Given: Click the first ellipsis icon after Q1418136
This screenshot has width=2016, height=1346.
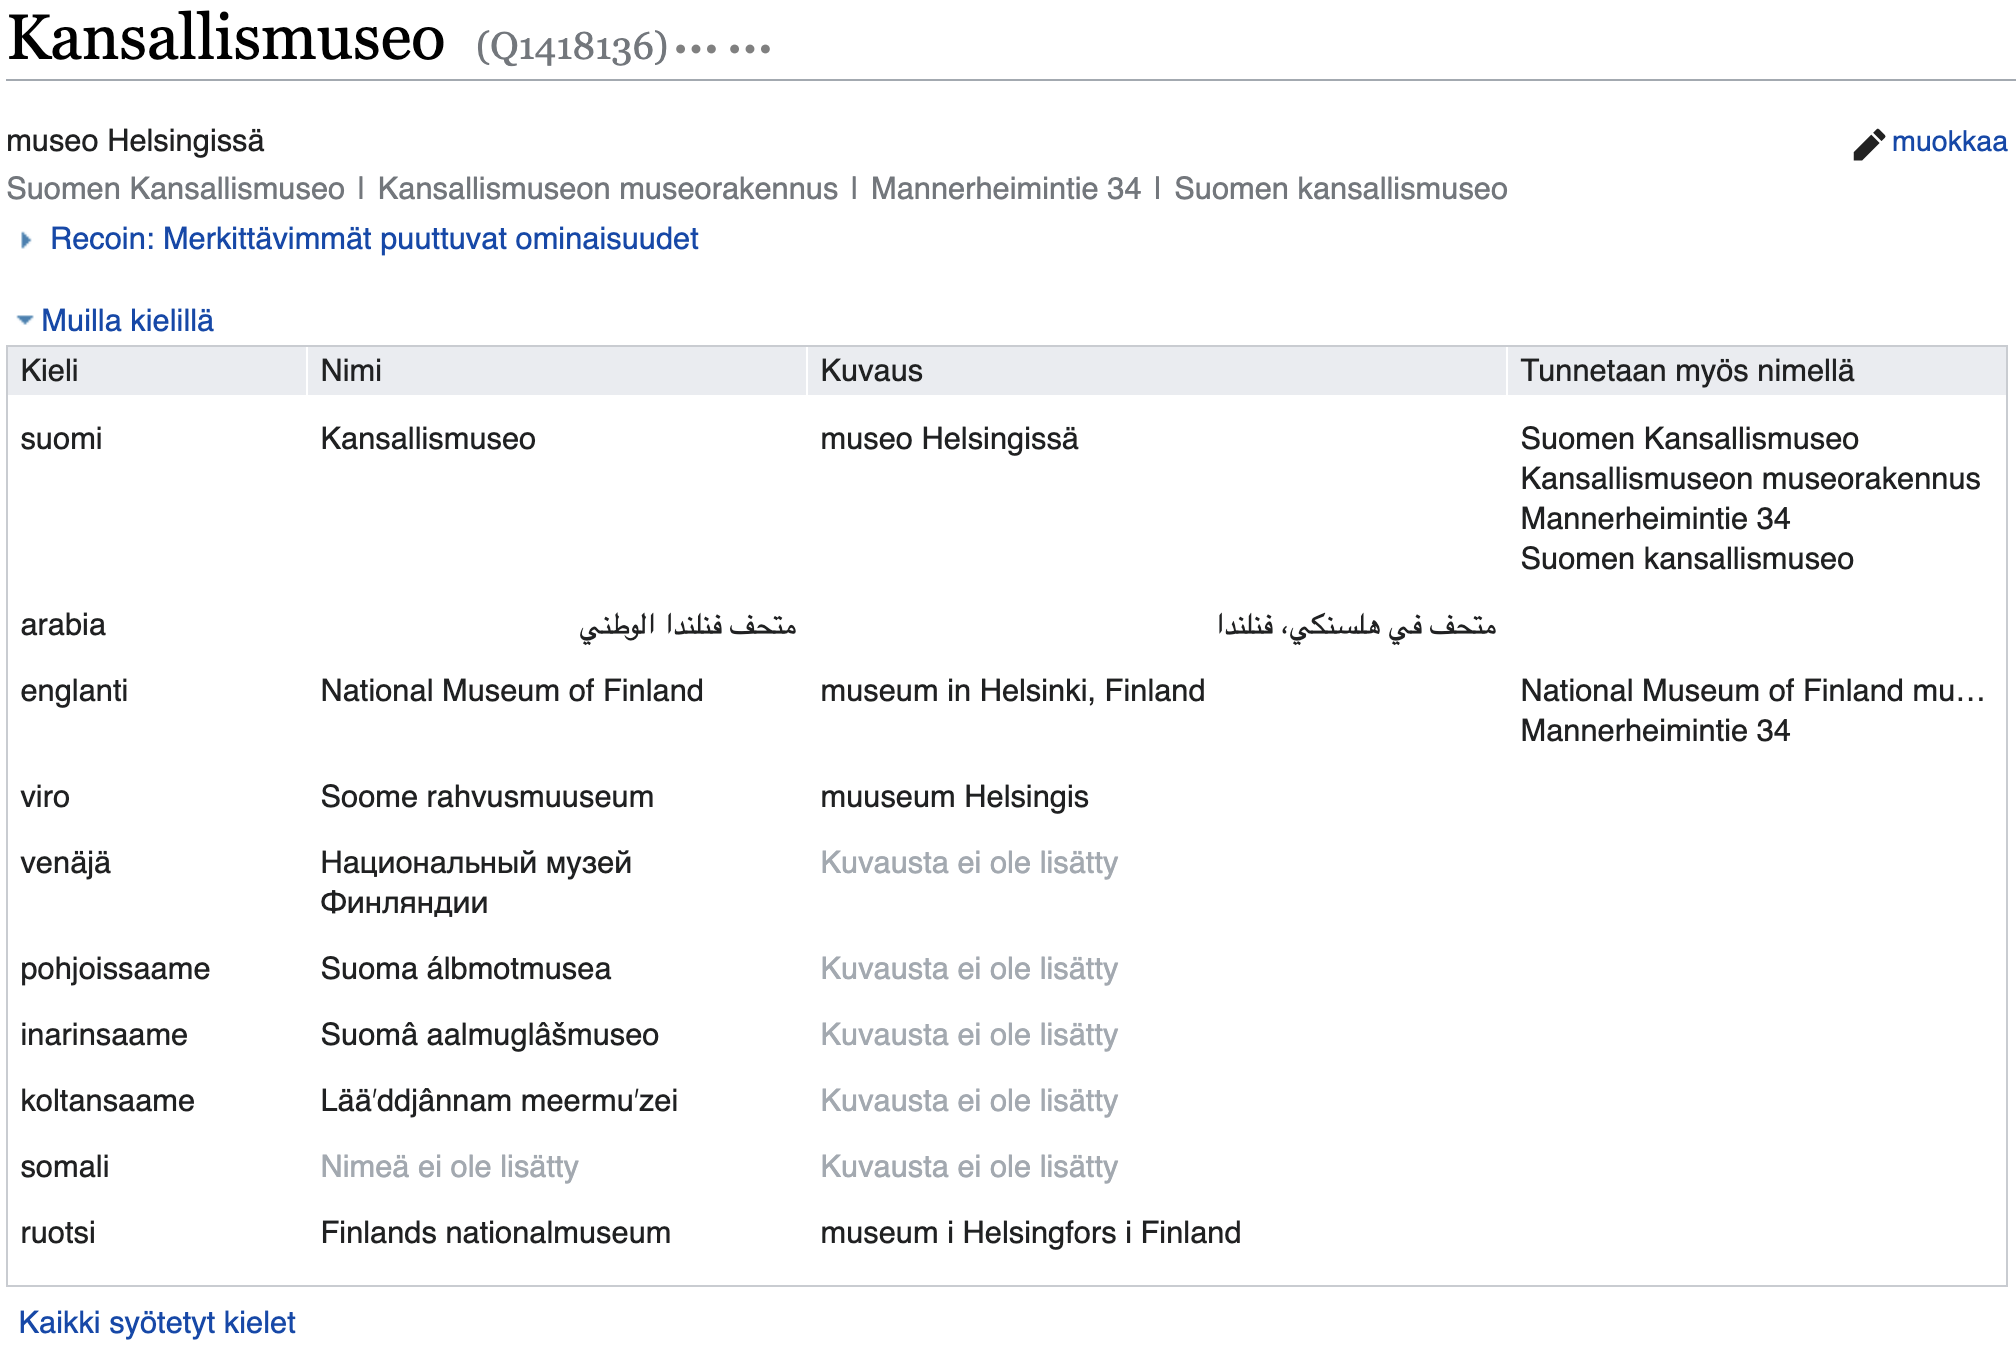Looking at the screenshot, I should point(696,49).
